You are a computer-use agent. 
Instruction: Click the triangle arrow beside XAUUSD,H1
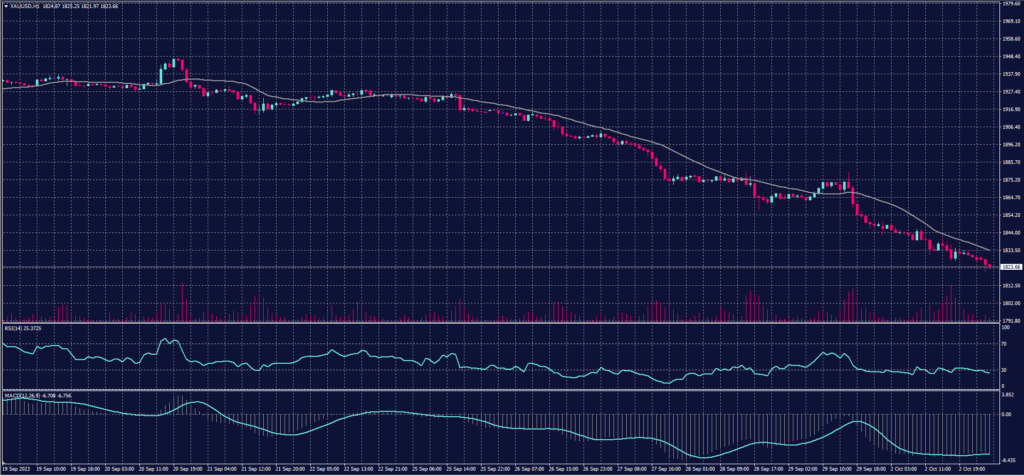point(4,8)
